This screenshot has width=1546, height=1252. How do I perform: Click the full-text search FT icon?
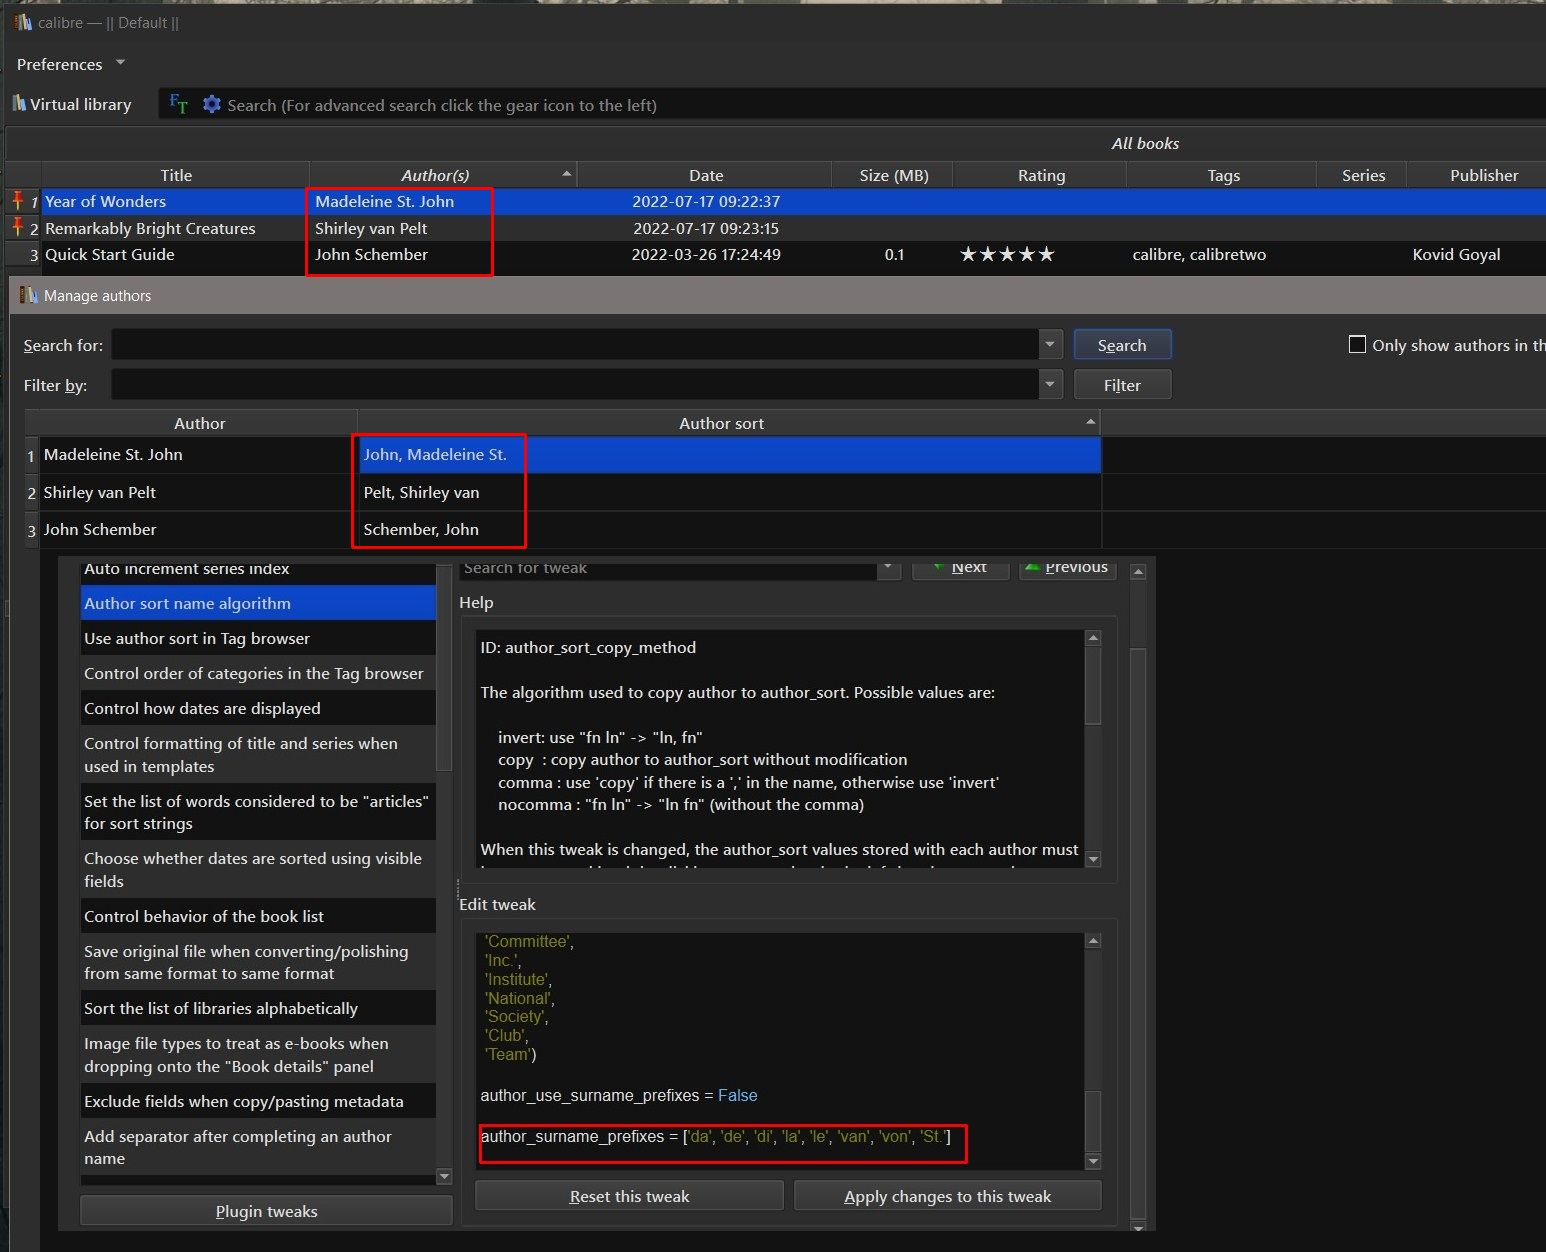[178, 104]
